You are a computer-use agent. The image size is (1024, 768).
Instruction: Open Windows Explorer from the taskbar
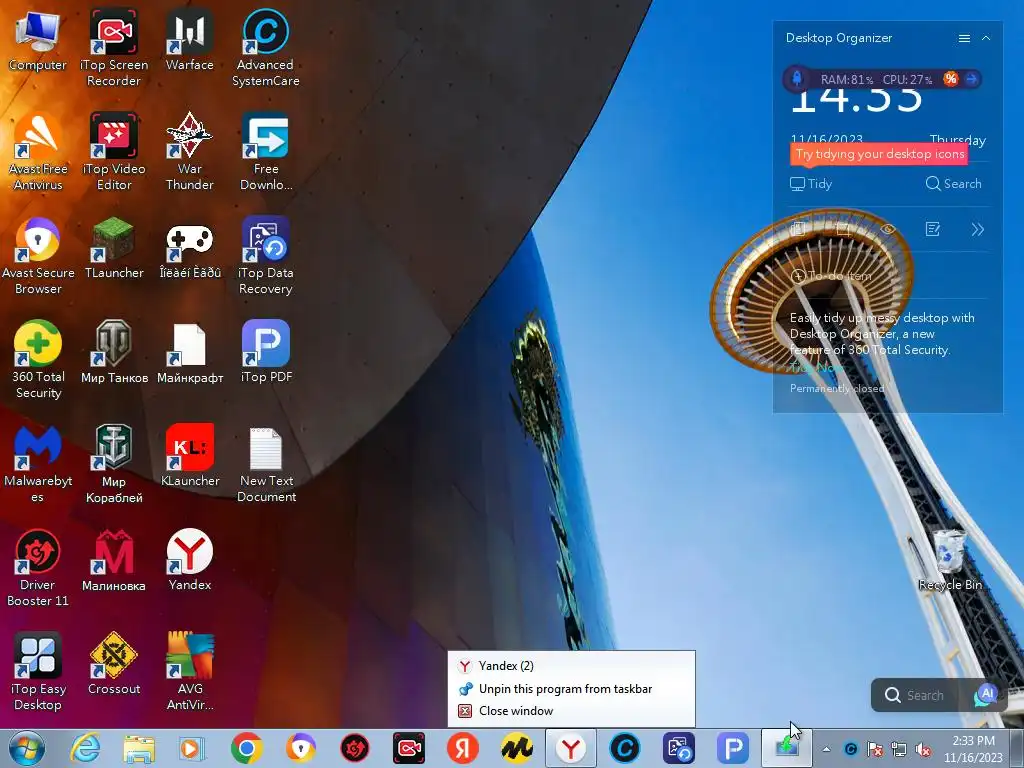pyautogui.click(x=139, y=748)
